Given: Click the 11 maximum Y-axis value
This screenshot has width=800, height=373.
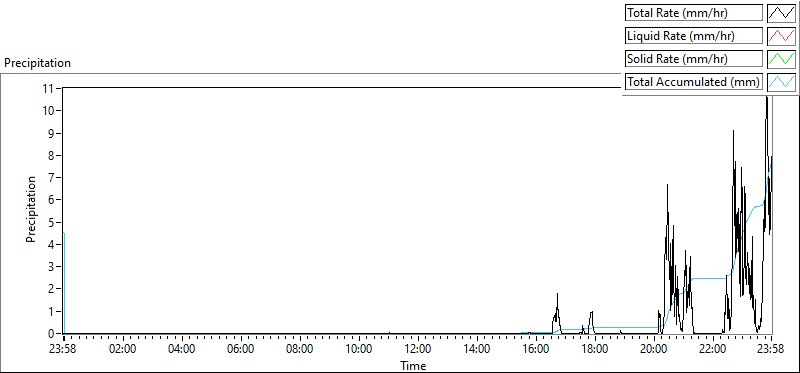Looking at the screenshot, I should click(49, 88).
